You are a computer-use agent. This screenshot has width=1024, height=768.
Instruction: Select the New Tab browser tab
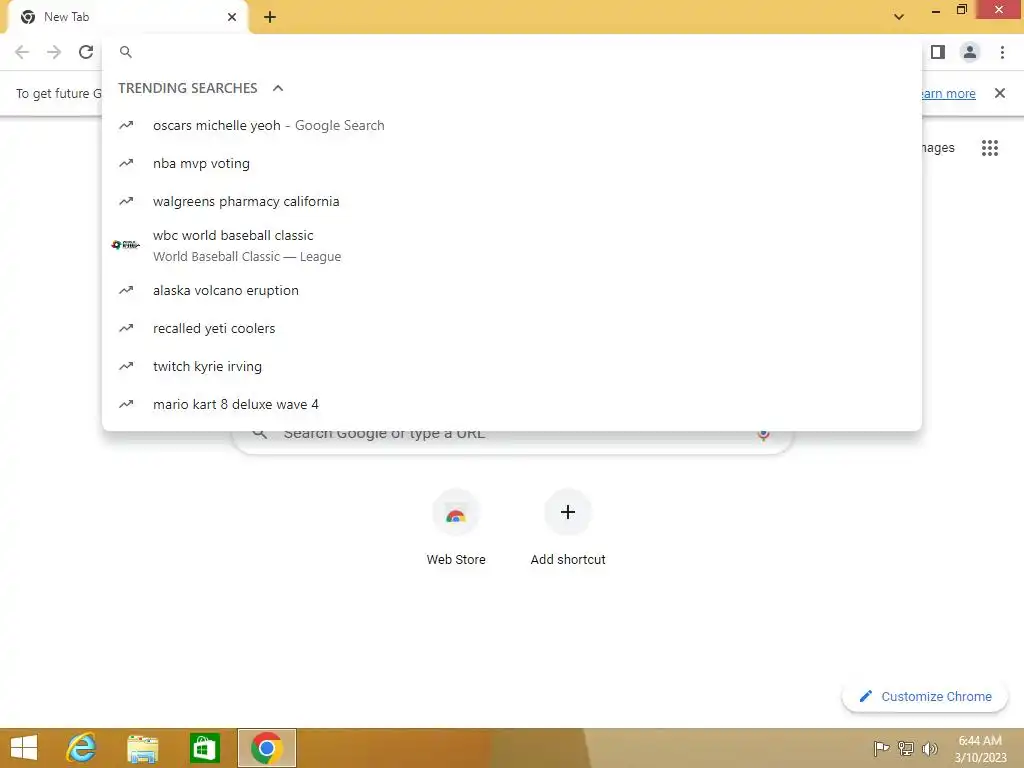coord(127,17)
